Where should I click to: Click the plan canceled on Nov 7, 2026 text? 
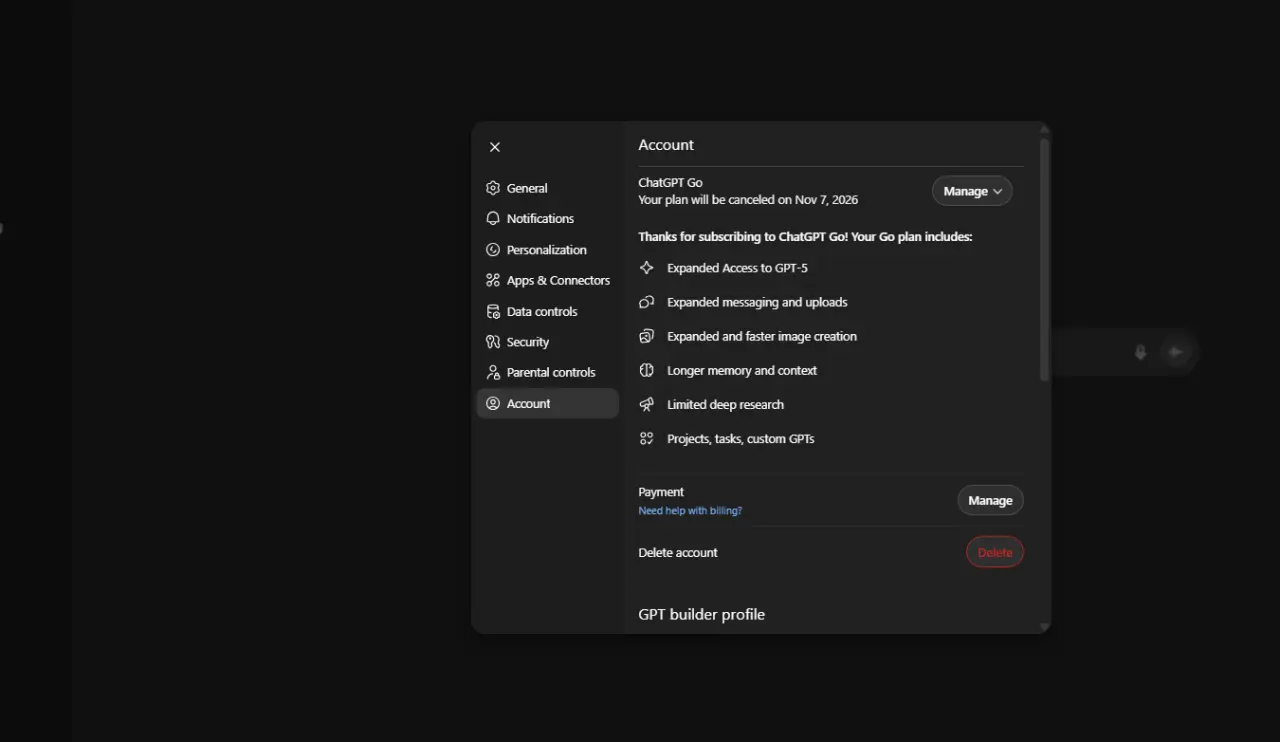click(x=748, y=199)
